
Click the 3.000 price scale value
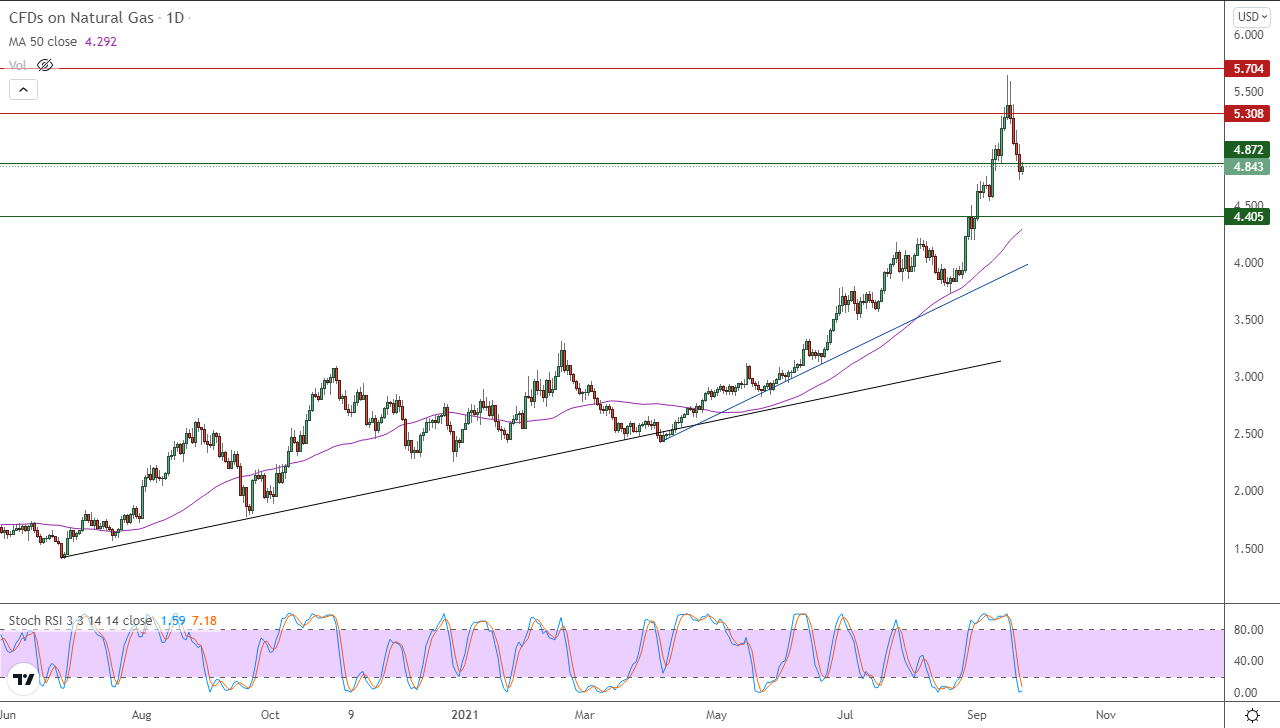coord(1249,377)
